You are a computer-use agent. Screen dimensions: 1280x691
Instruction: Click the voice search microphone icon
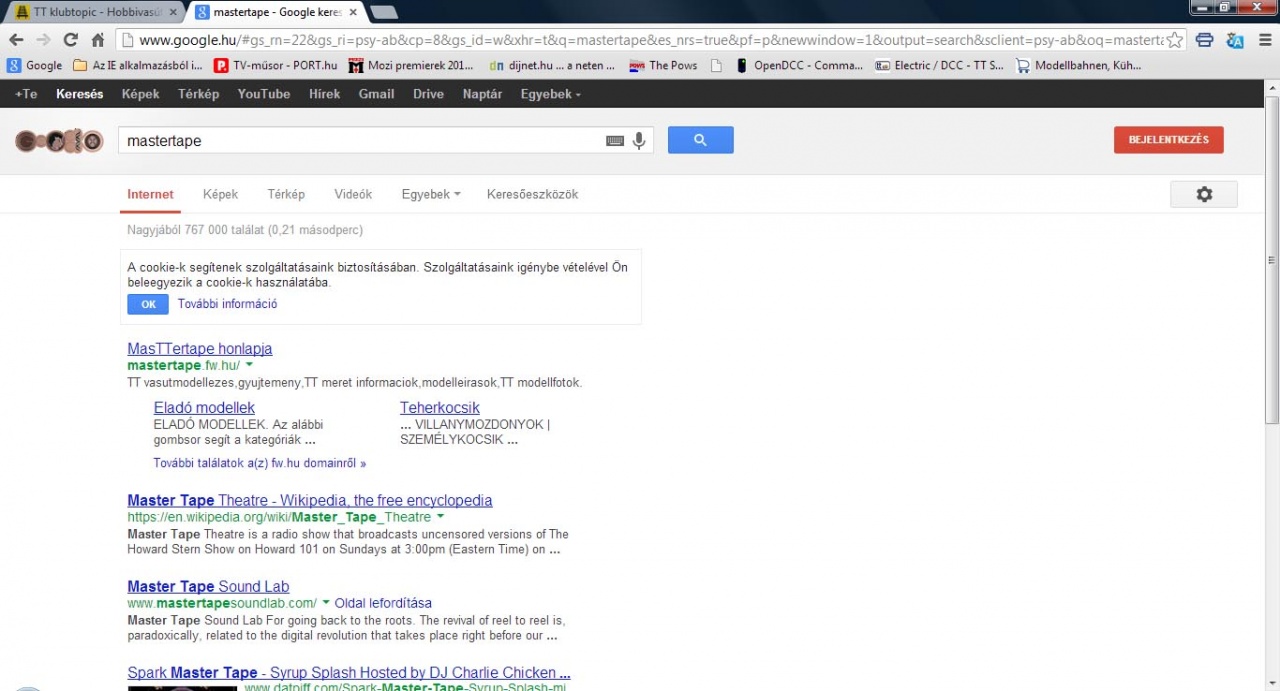click(639, 141)
